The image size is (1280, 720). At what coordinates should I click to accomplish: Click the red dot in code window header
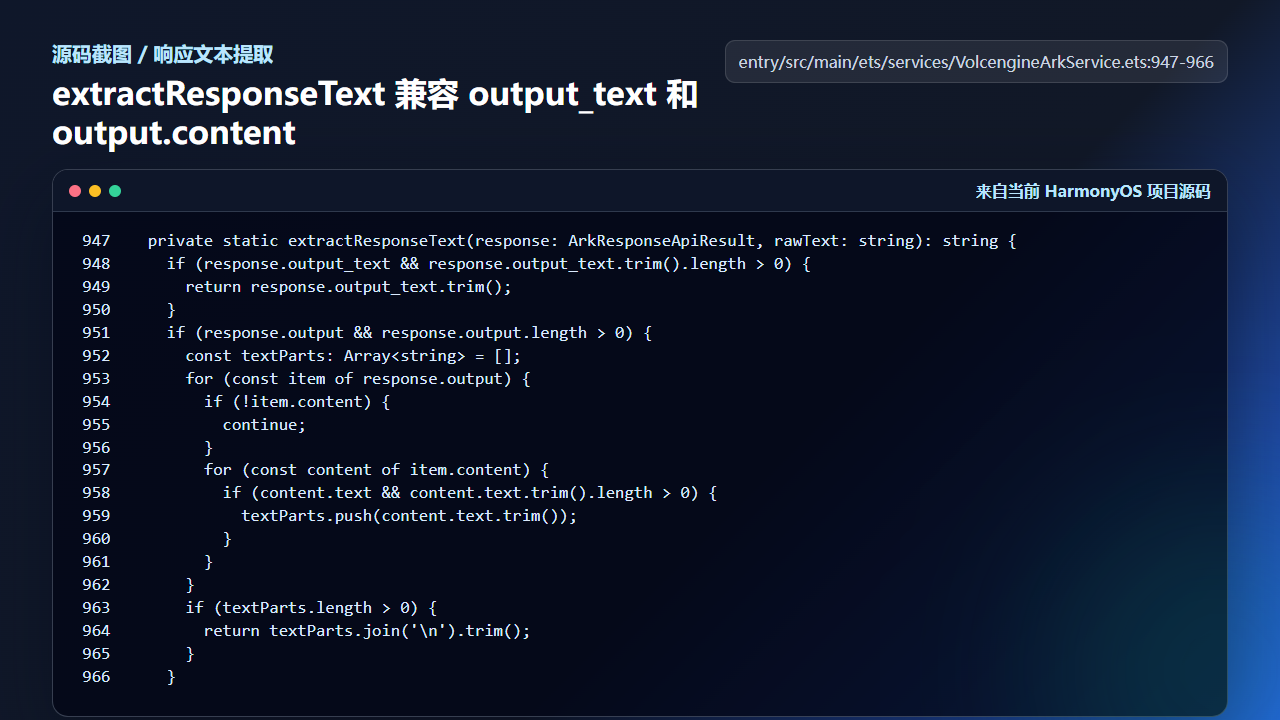[x=75, y=191]
